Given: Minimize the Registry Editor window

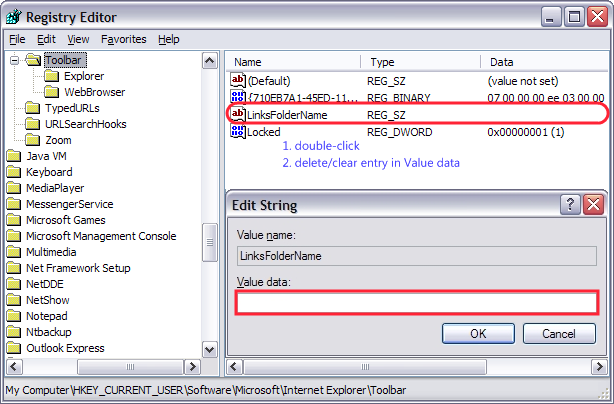Looking at the screenshot, I should (551, 17).
